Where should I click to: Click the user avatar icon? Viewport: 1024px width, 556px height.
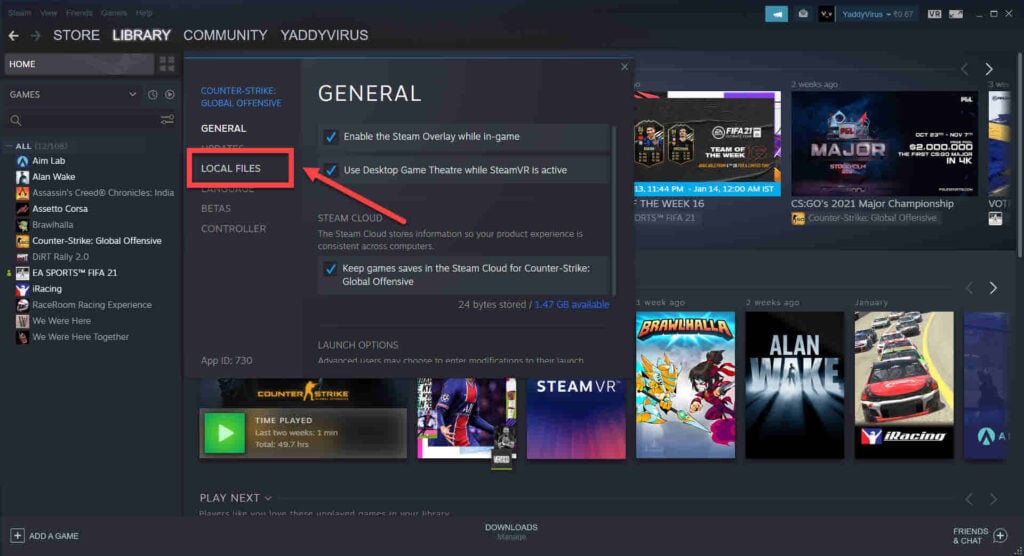[826, 14]
